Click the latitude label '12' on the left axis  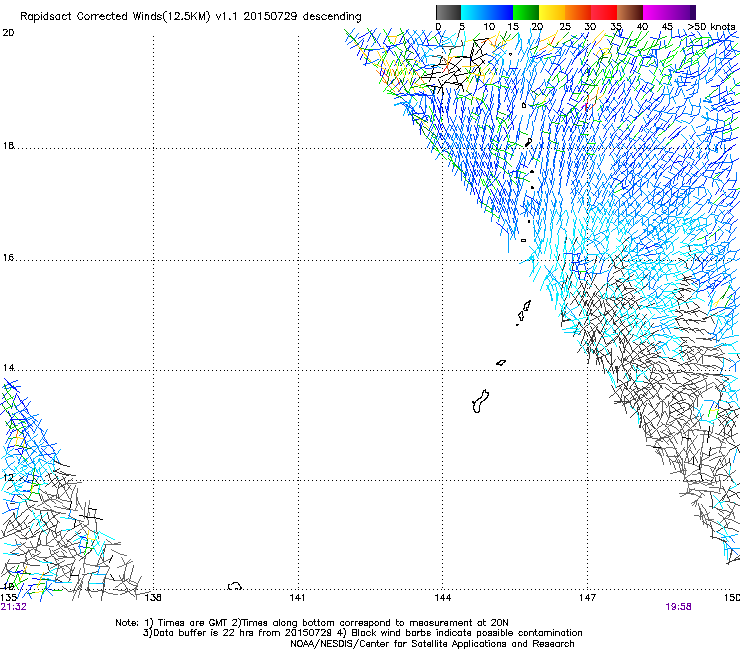tap(8, 477)
